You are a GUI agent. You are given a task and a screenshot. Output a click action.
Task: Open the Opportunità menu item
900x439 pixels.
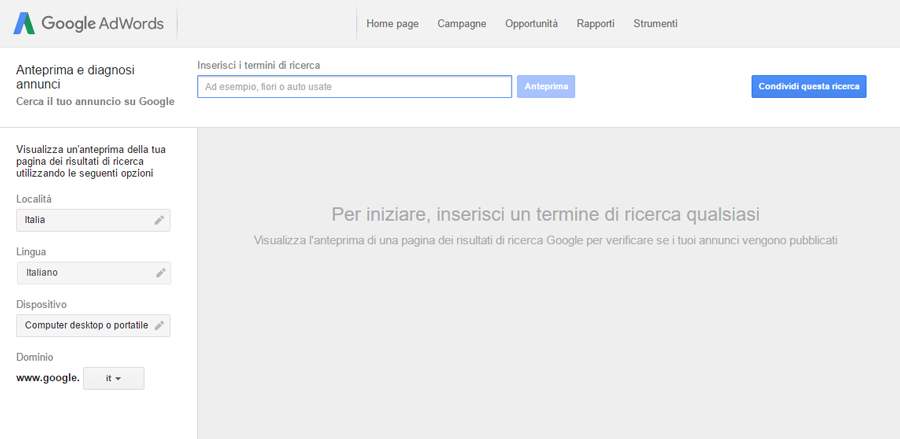(532, 24)
